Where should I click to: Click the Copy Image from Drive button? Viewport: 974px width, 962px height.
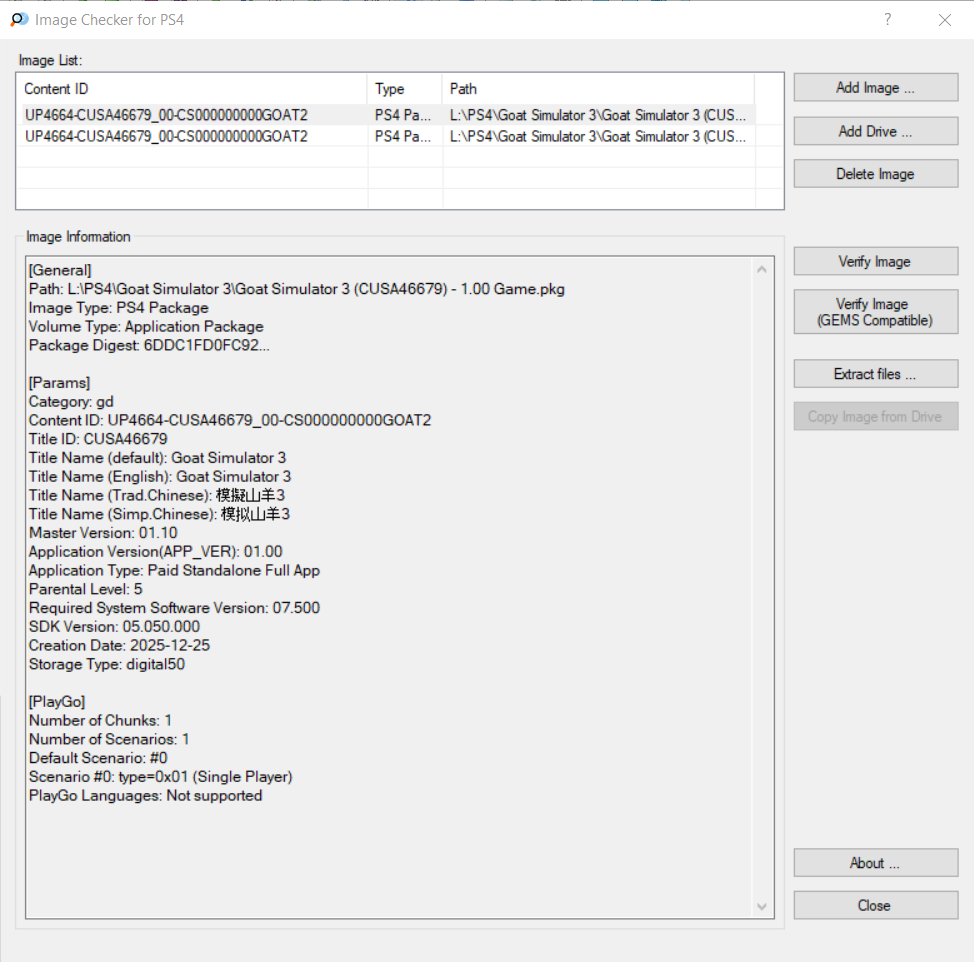coord(875,417)
